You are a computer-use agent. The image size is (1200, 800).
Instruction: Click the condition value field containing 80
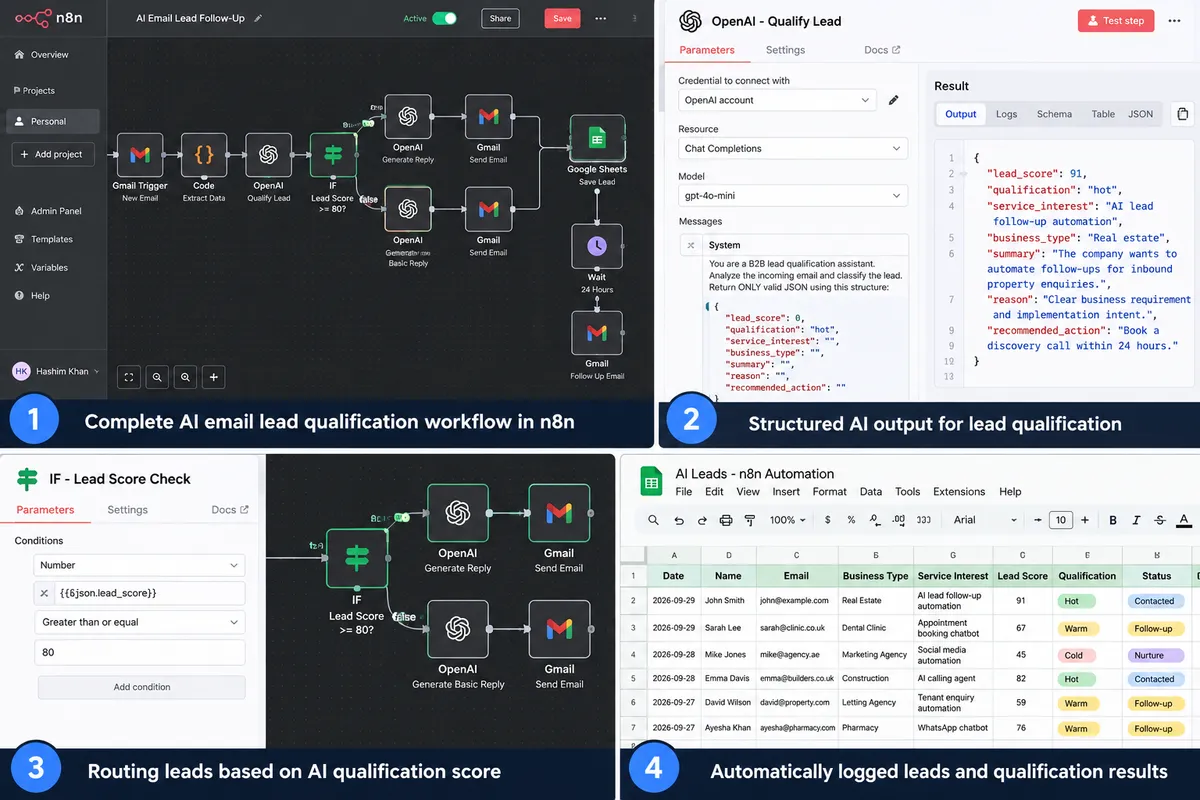click(x=140, y=652)
